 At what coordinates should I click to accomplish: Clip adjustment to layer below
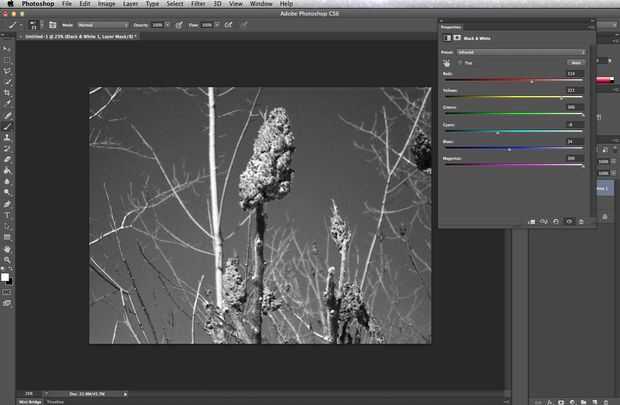tap(531, 221)
